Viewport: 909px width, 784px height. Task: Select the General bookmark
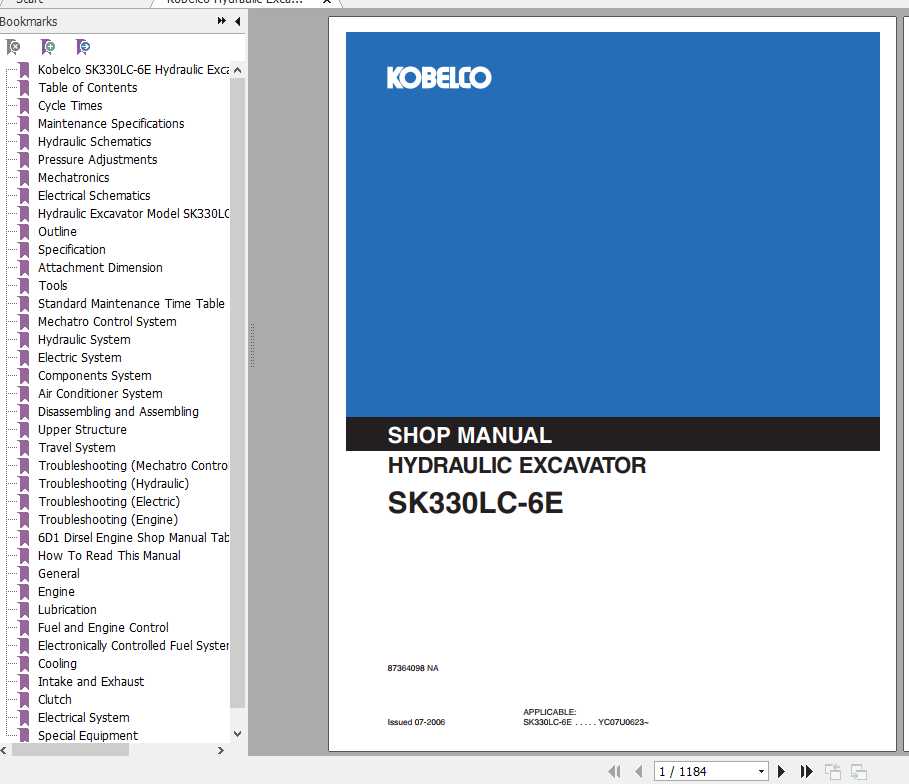tap(59, 573)
